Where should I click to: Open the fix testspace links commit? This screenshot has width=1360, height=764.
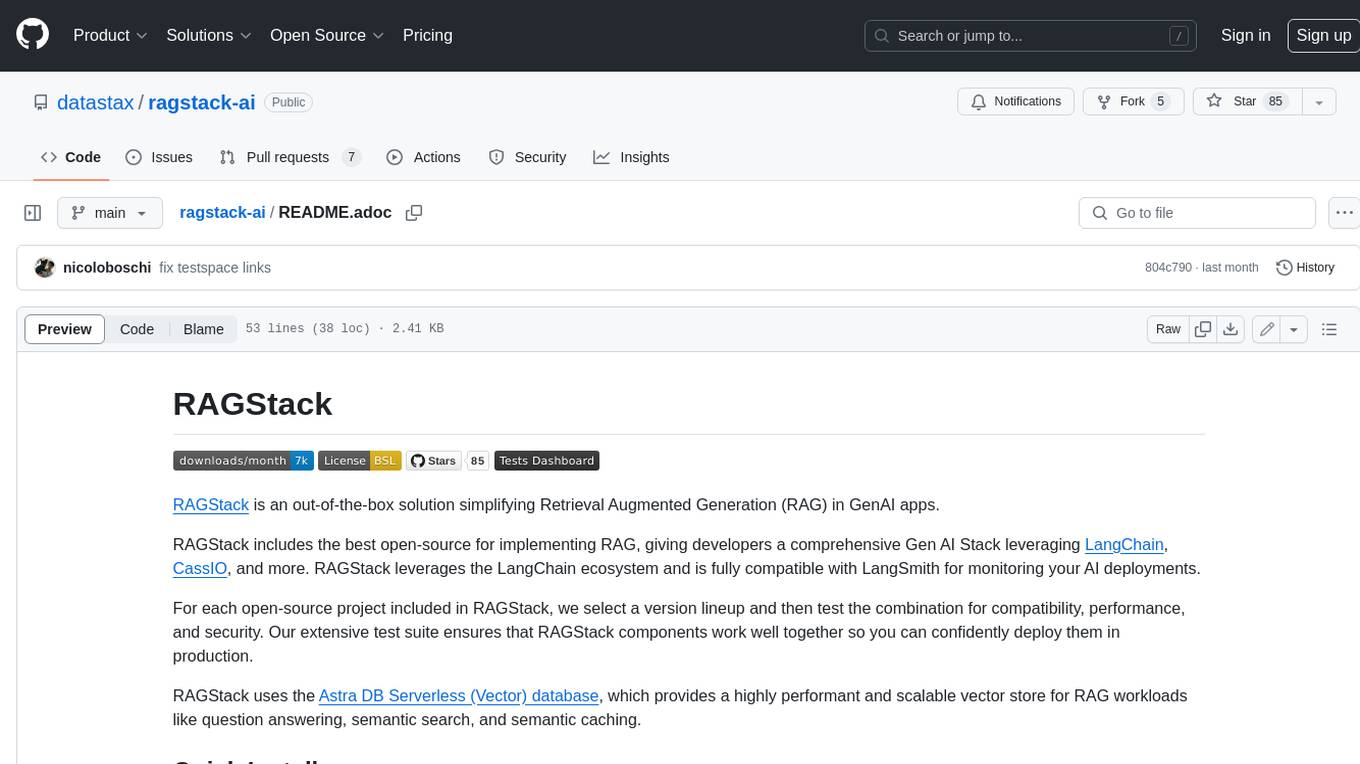(x=215, y=268)
